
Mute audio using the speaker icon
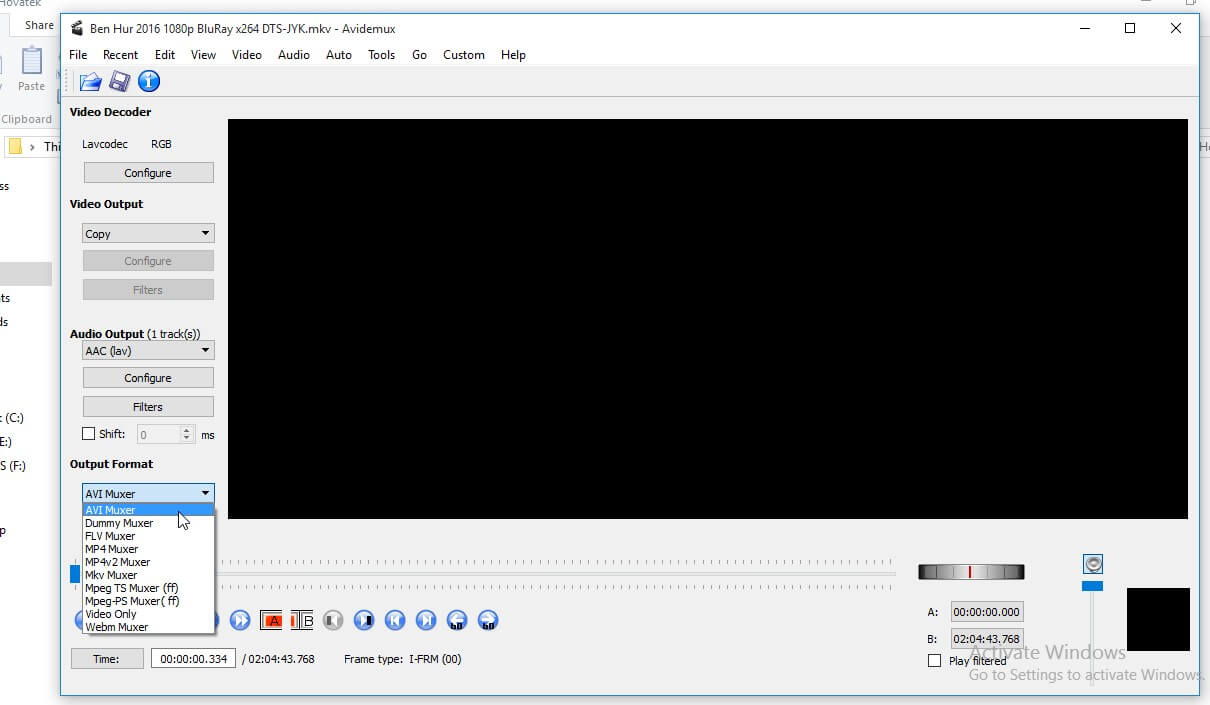(x=1093, y=563)
